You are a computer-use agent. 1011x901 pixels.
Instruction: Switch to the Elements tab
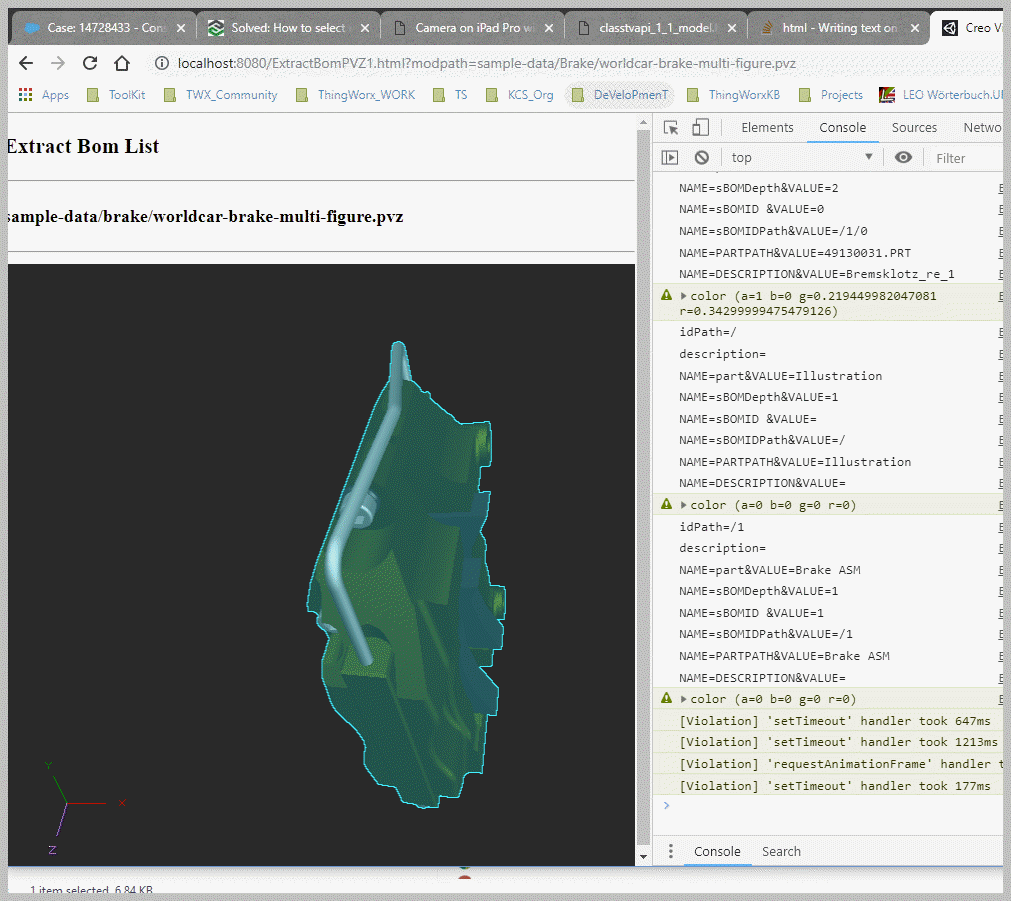tap(767, 127)
